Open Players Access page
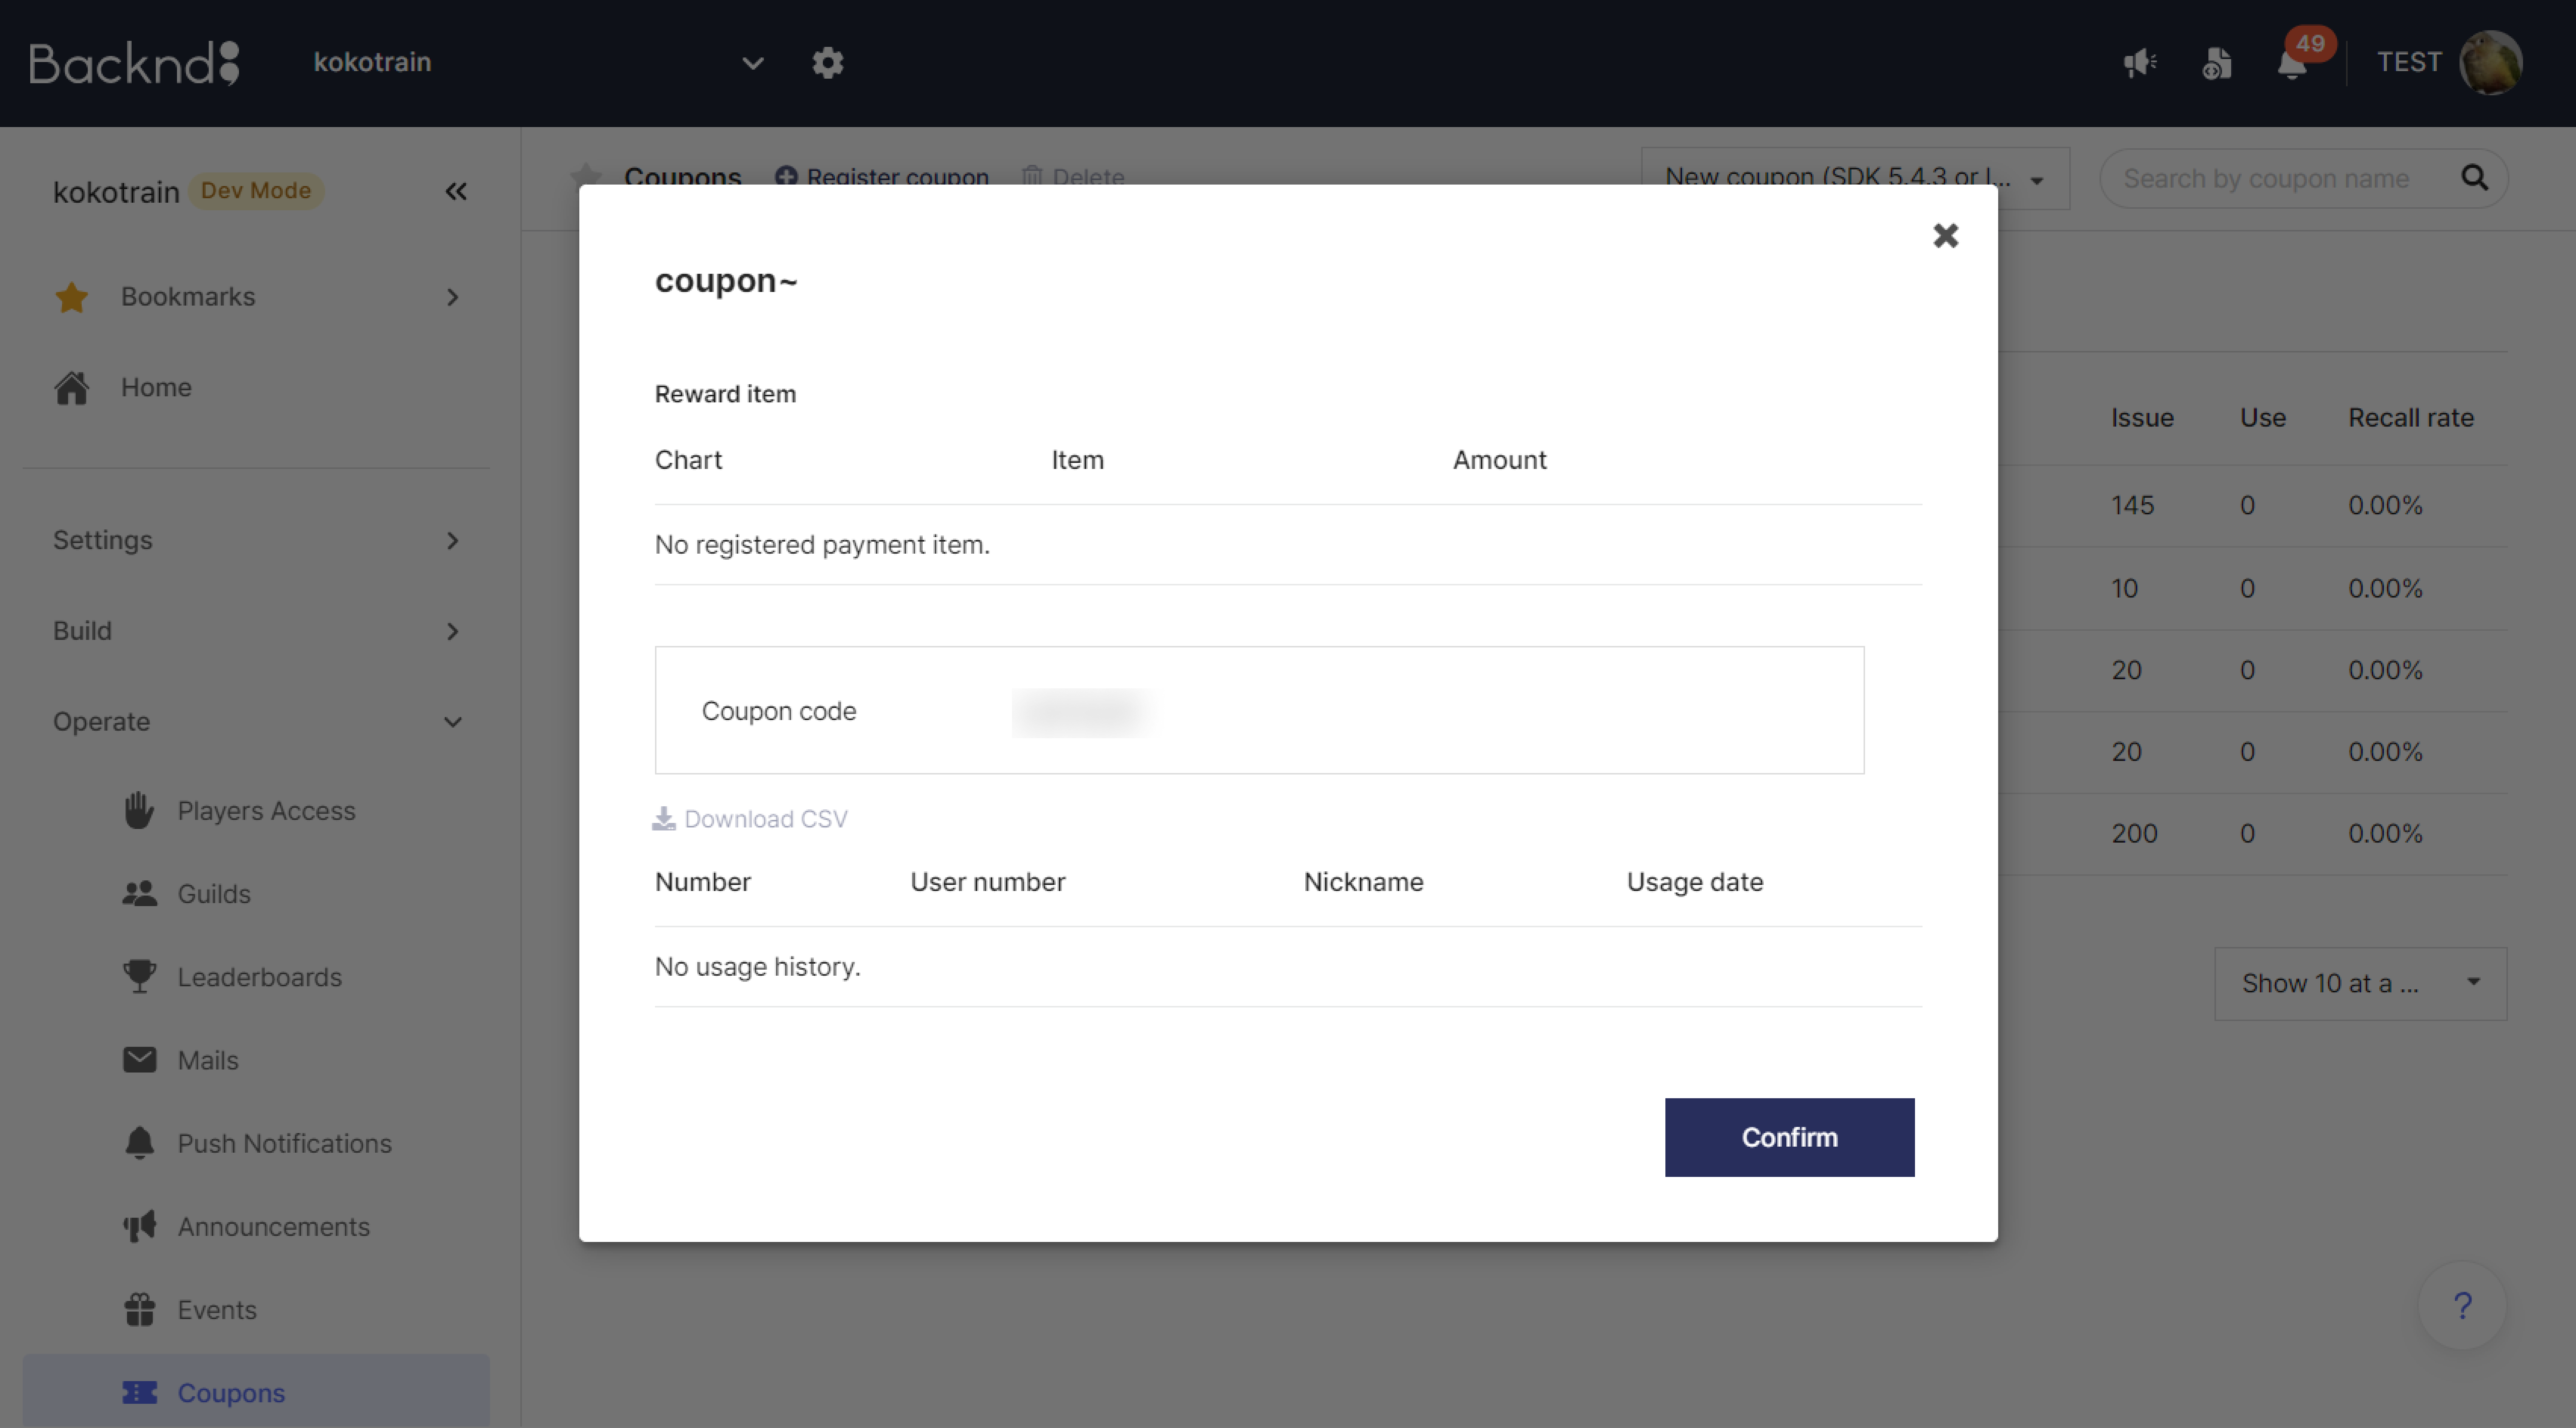The width and height of the screenshot is (2576, 1428). (266, 811)
